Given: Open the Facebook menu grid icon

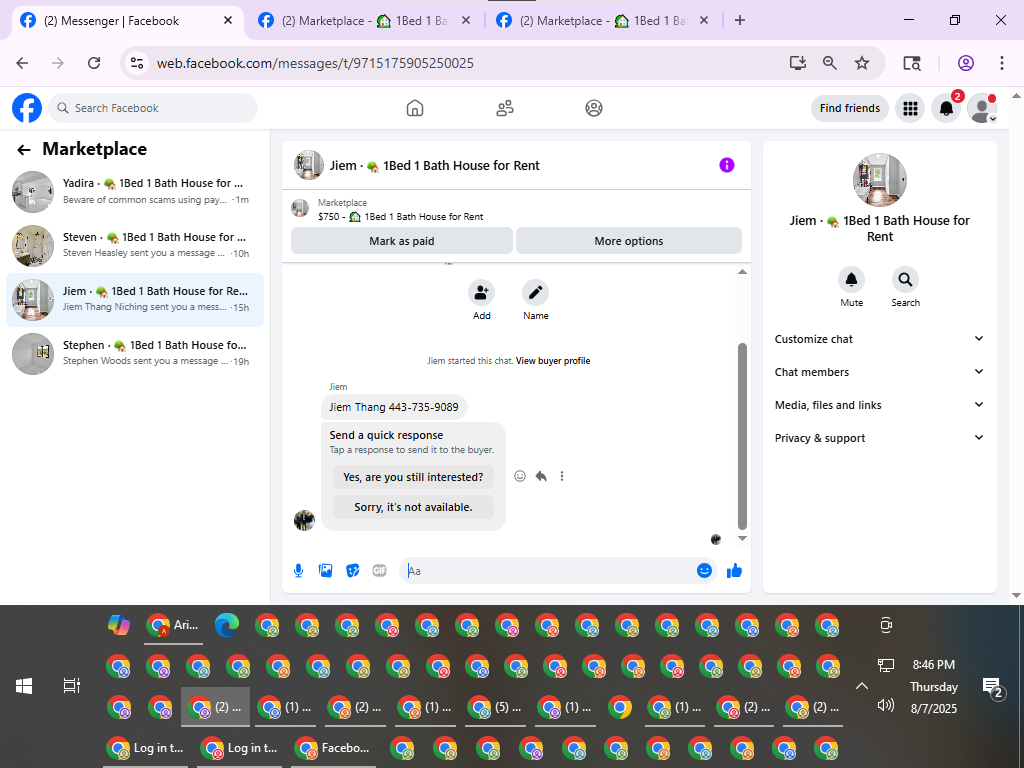Looking at the screenshot, I should (910, 108).
